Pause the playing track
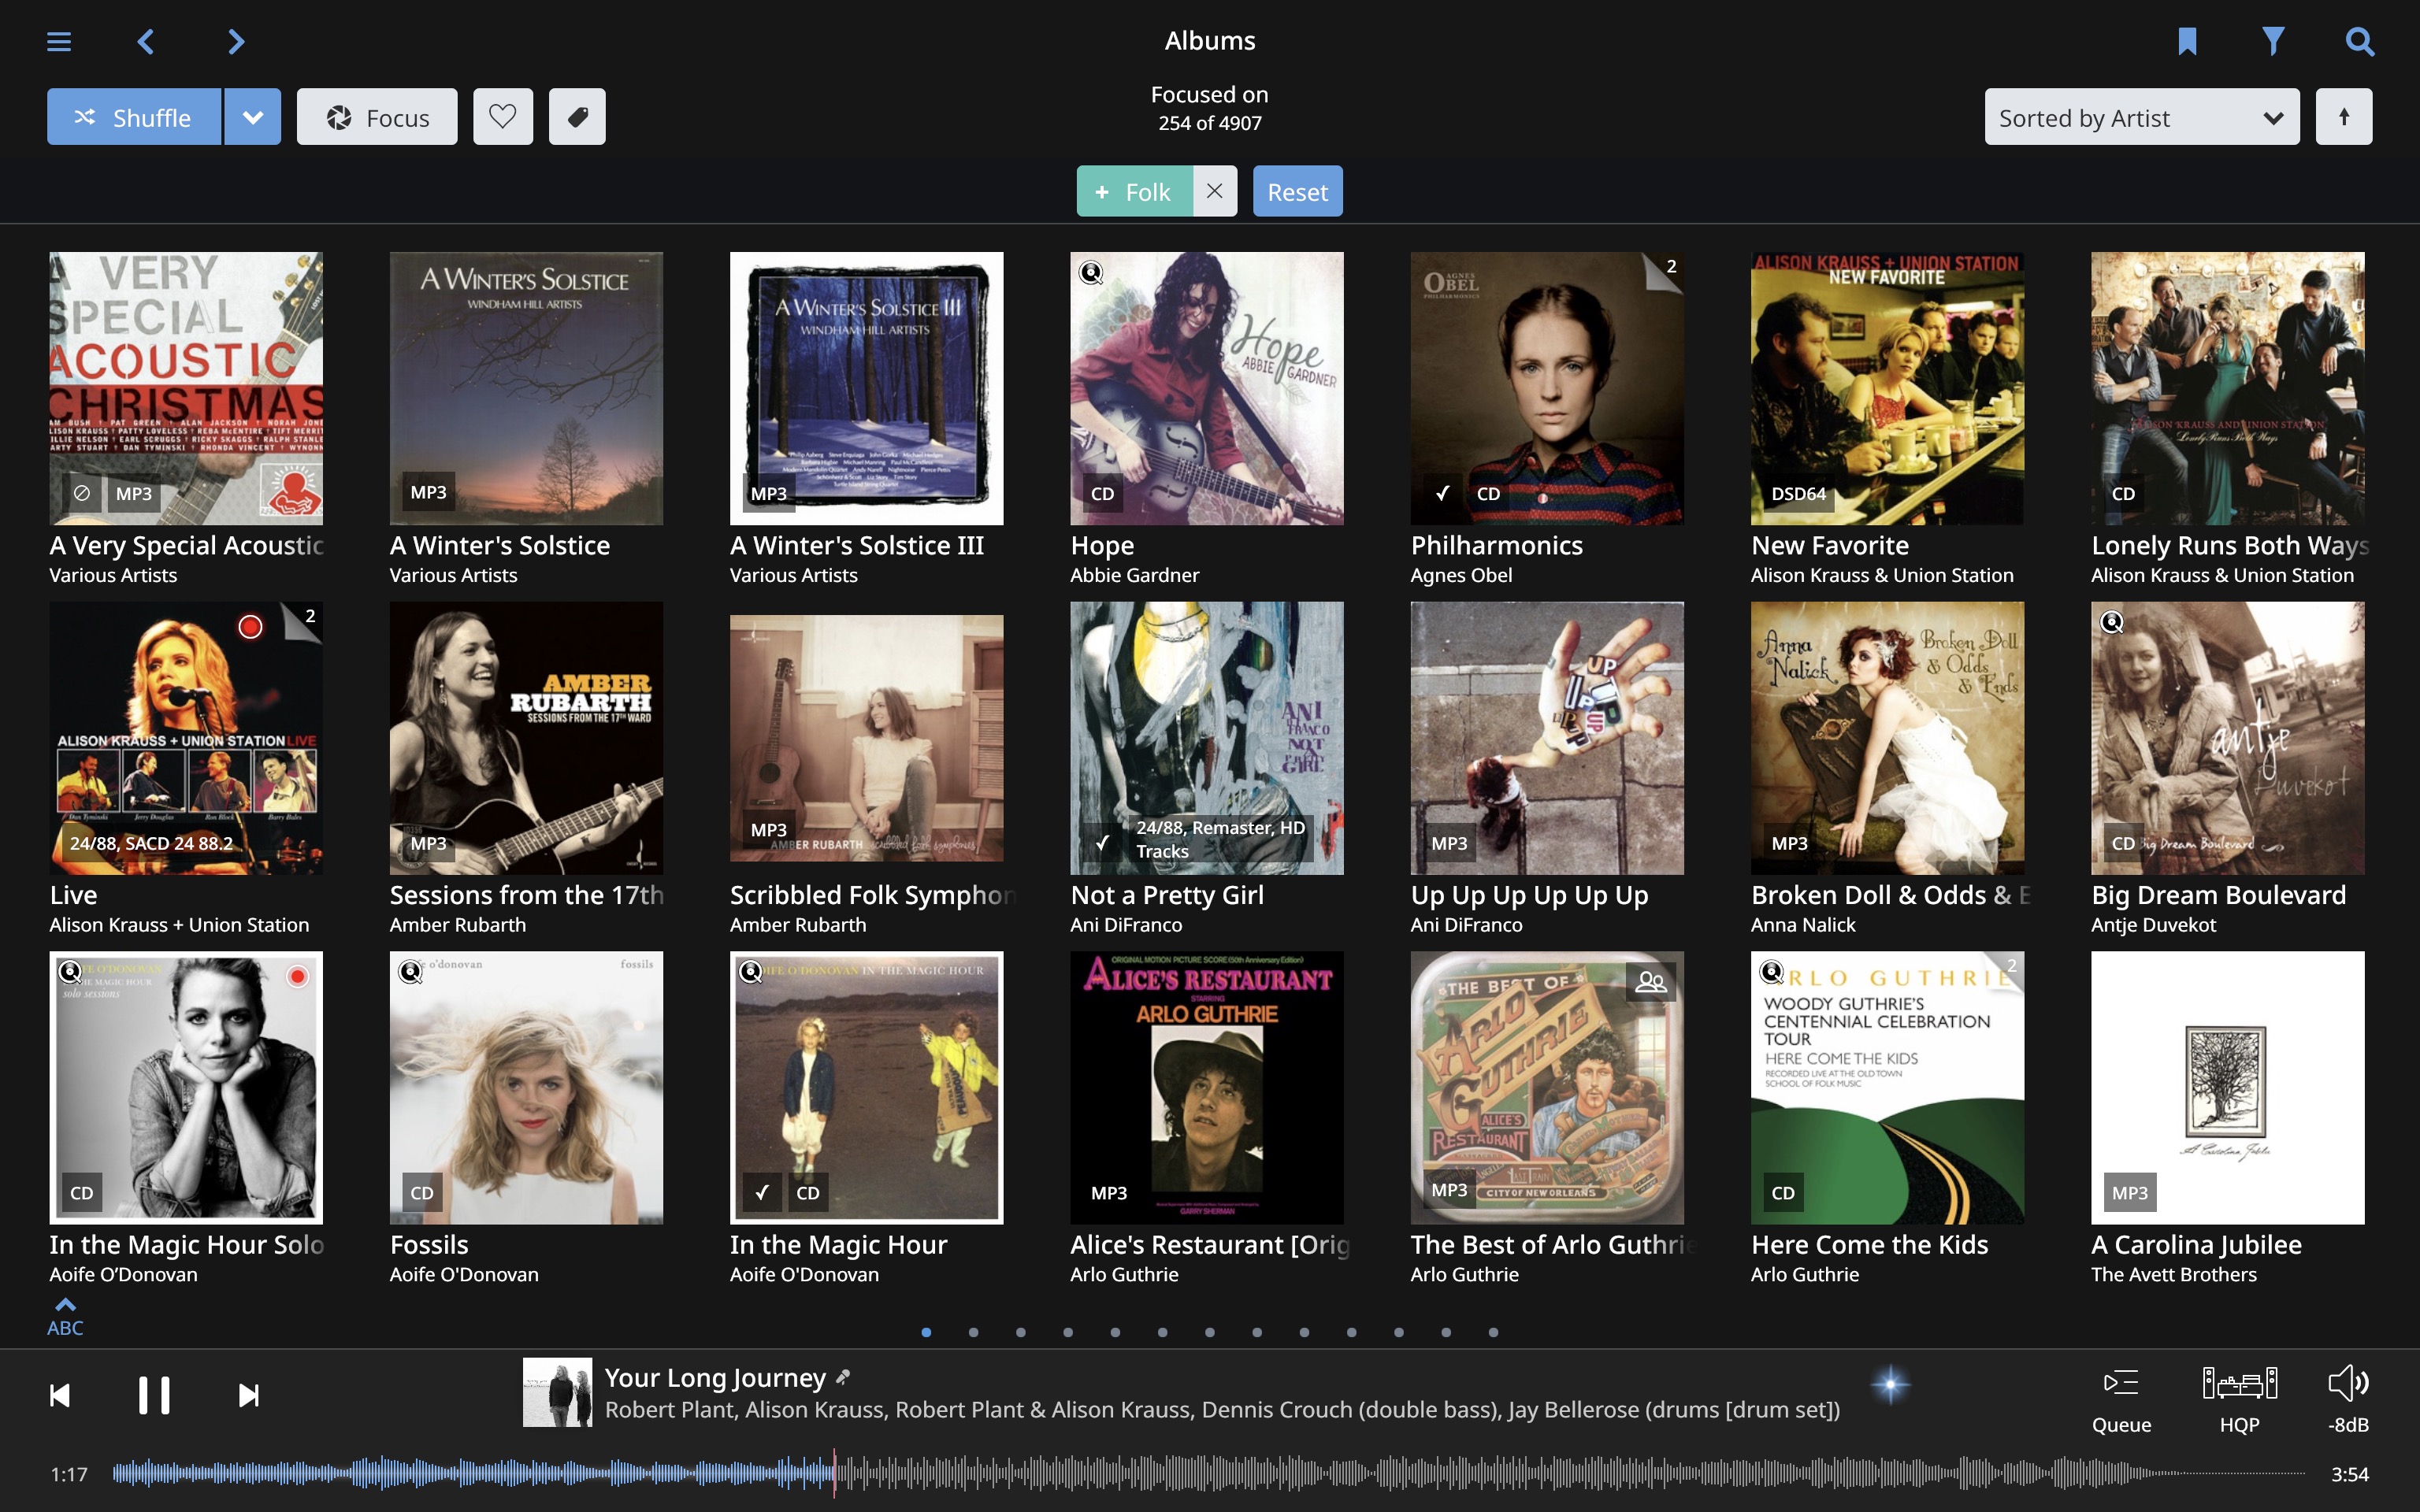This screenshot has width=2420, height=1512. (x=154, y=1395)
